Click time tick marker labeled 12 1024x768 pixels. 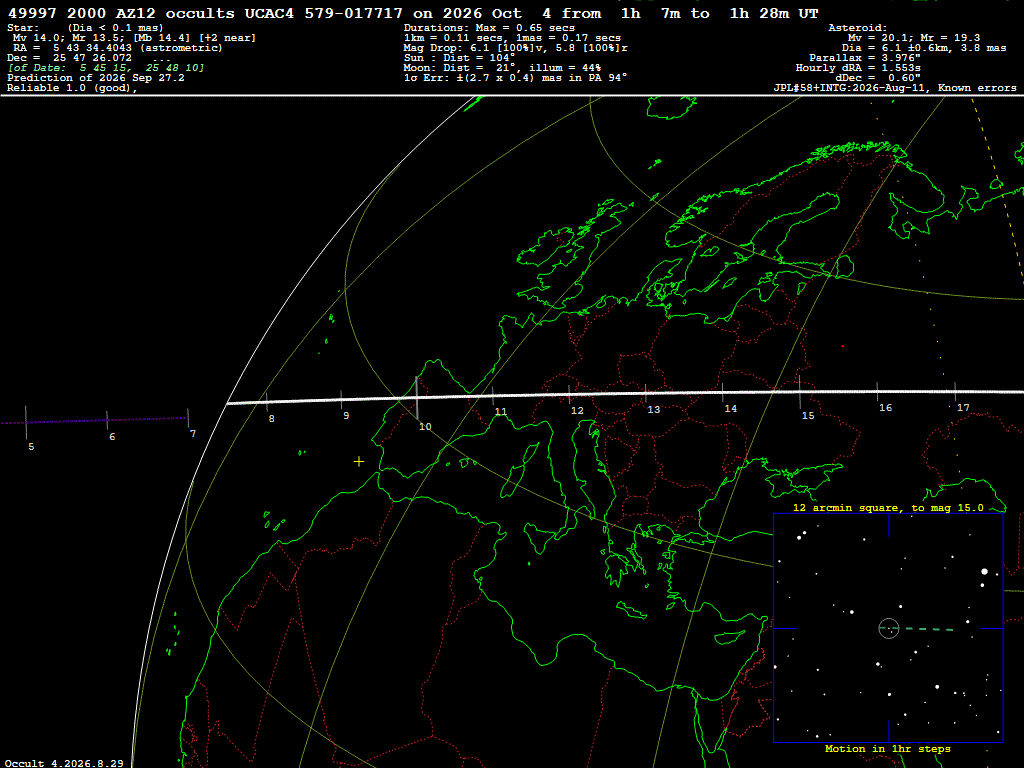[x=569, y=394]
